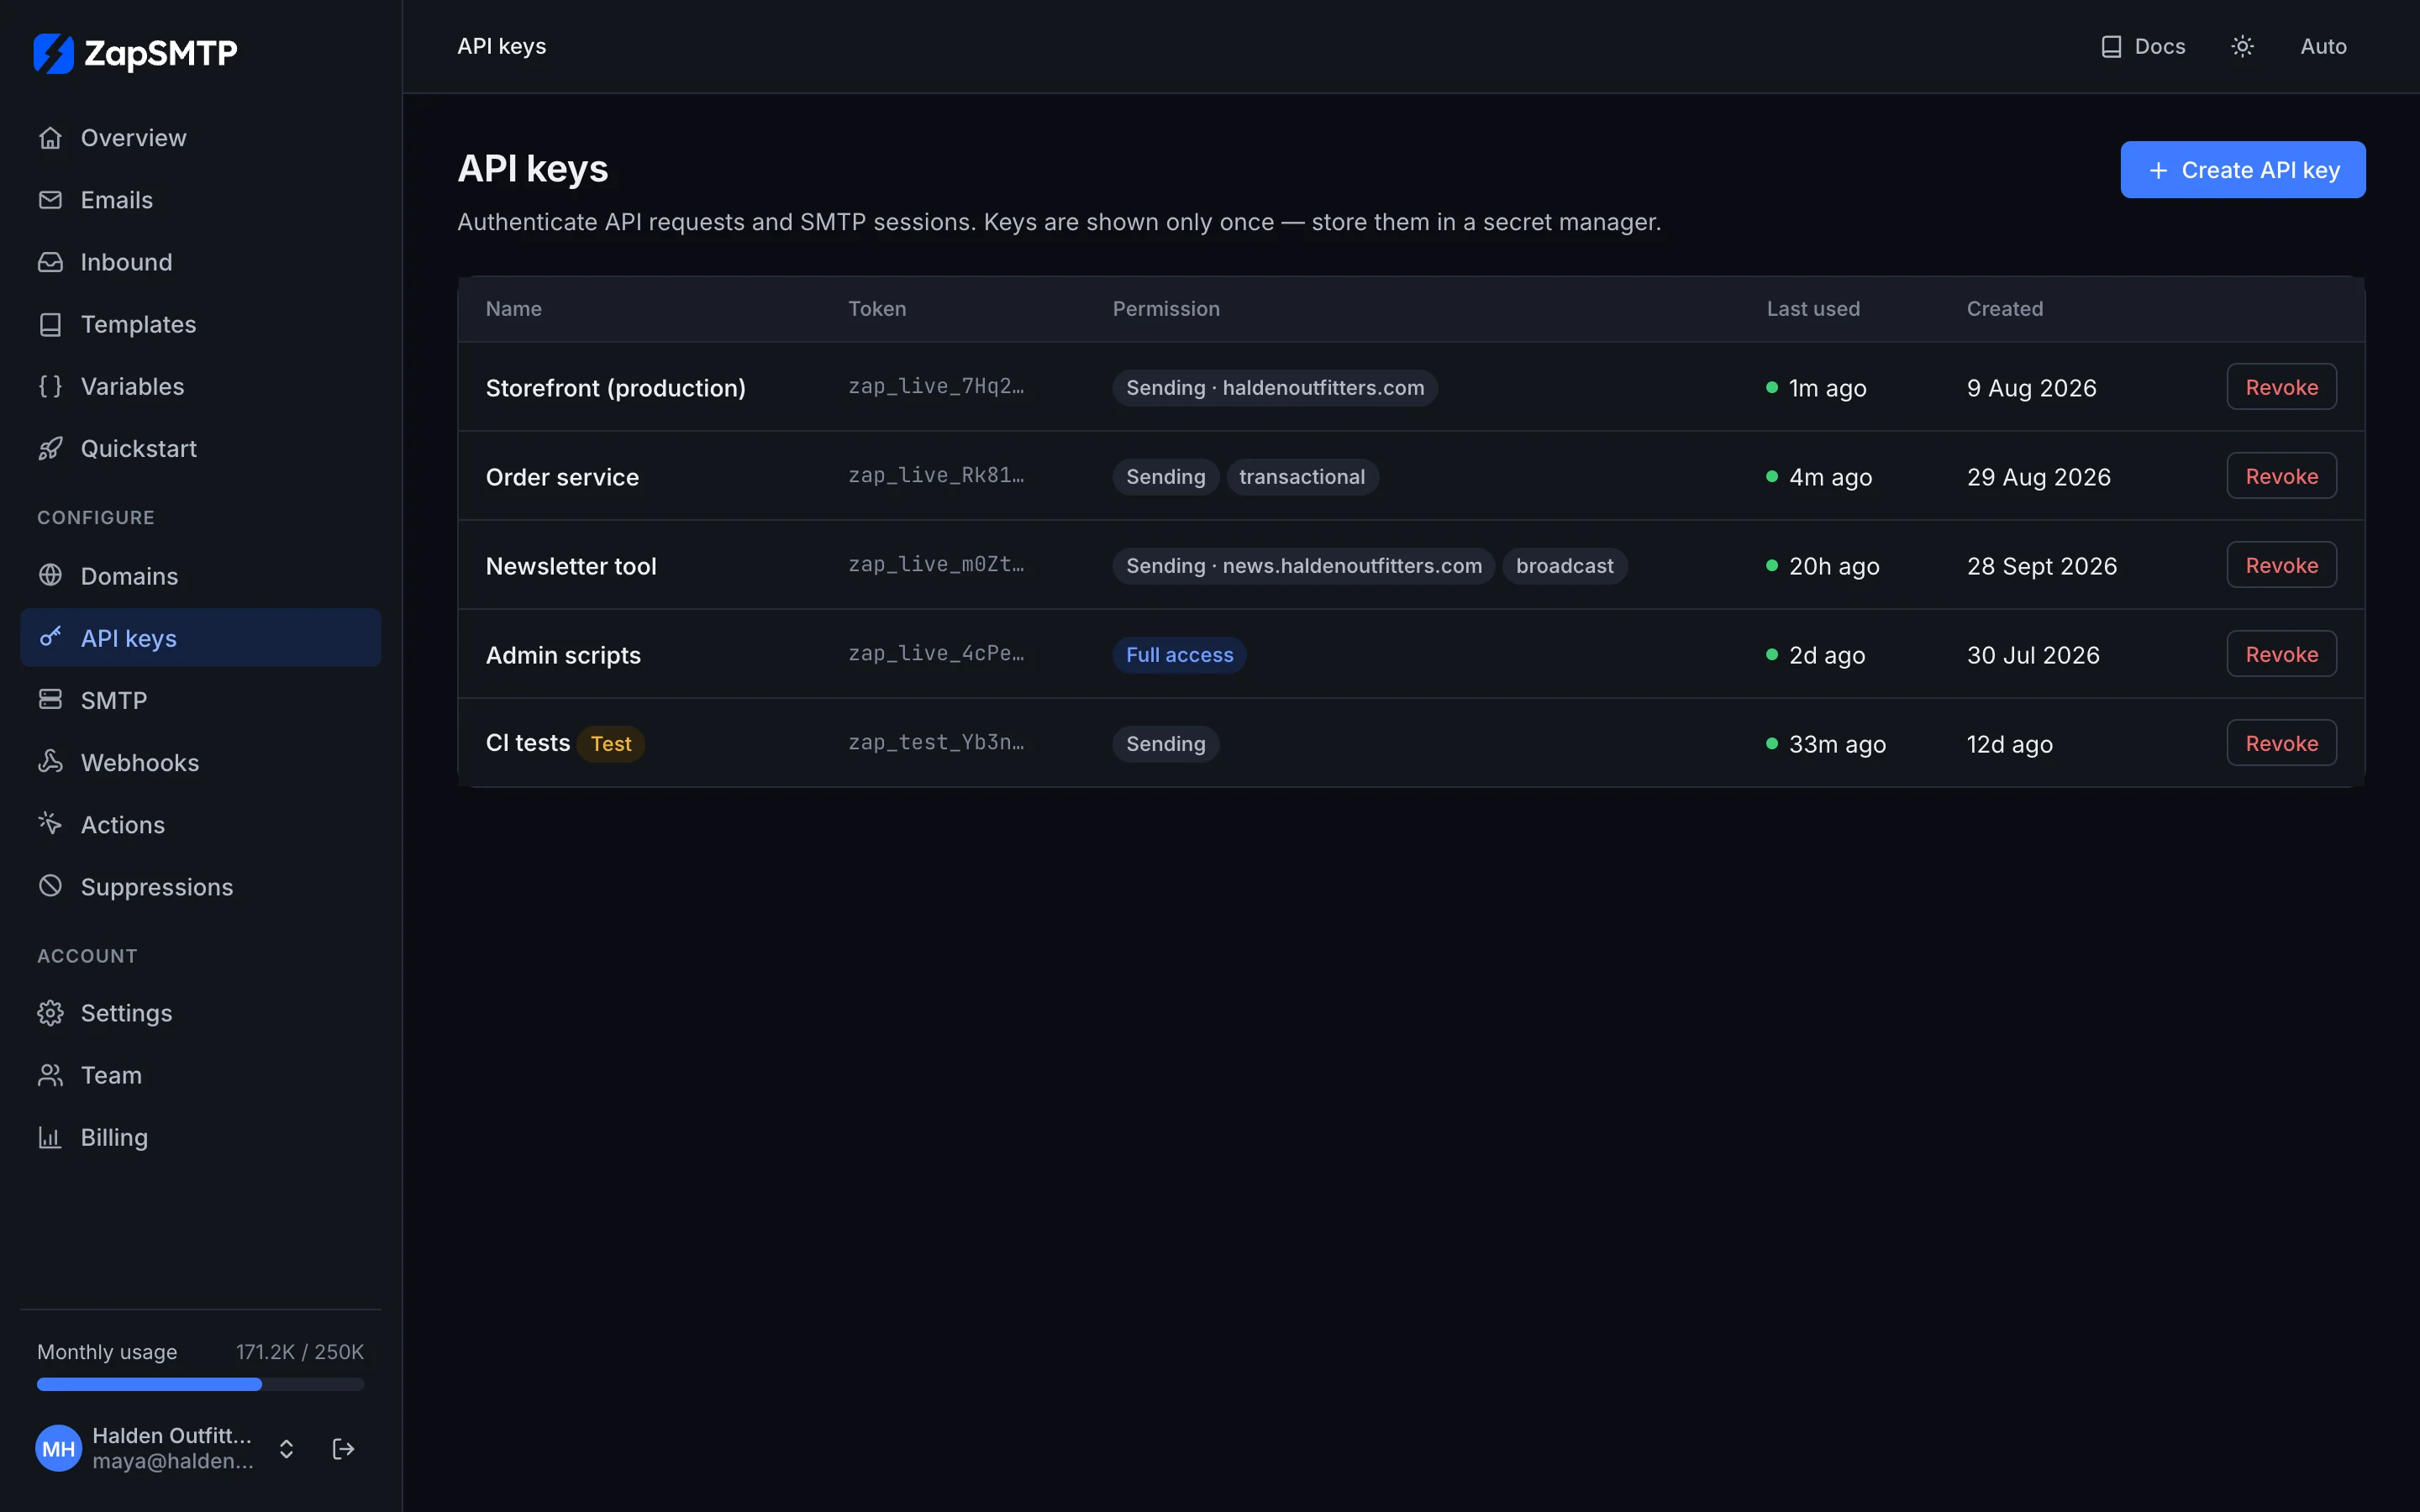The image size is (2420, 1512).
Task: Click the Webhooks icon
Action: pos(50,761)
